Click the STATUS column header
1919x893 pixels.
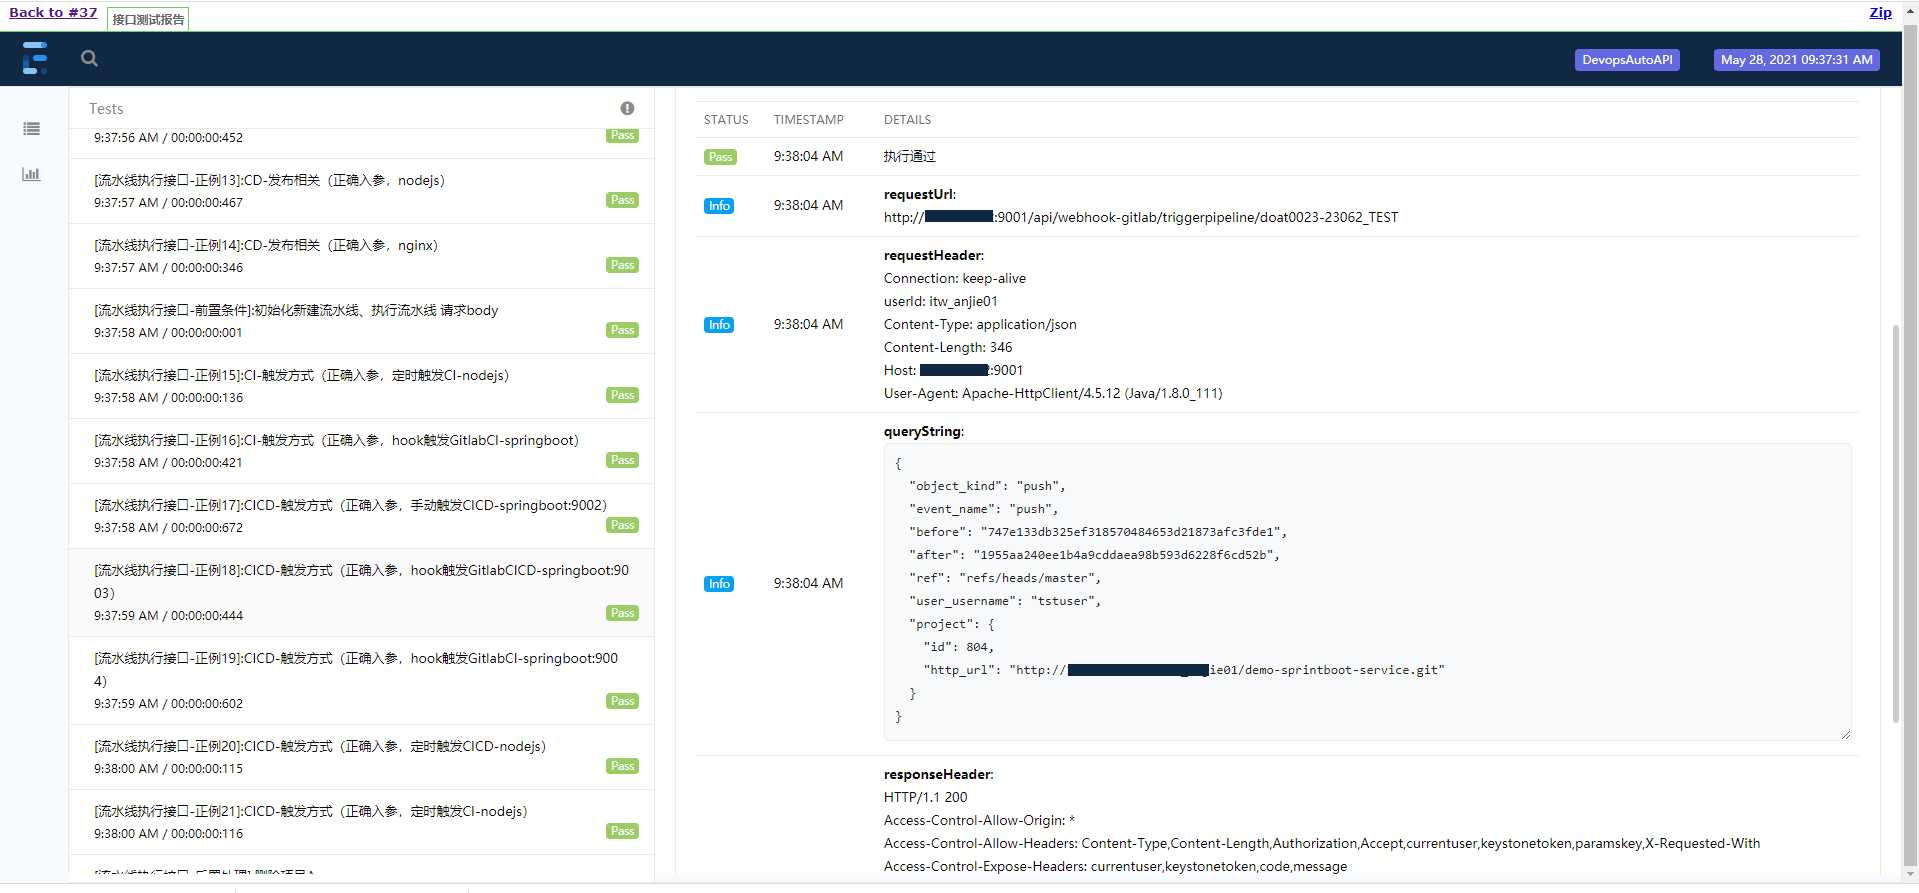[726, 120]
